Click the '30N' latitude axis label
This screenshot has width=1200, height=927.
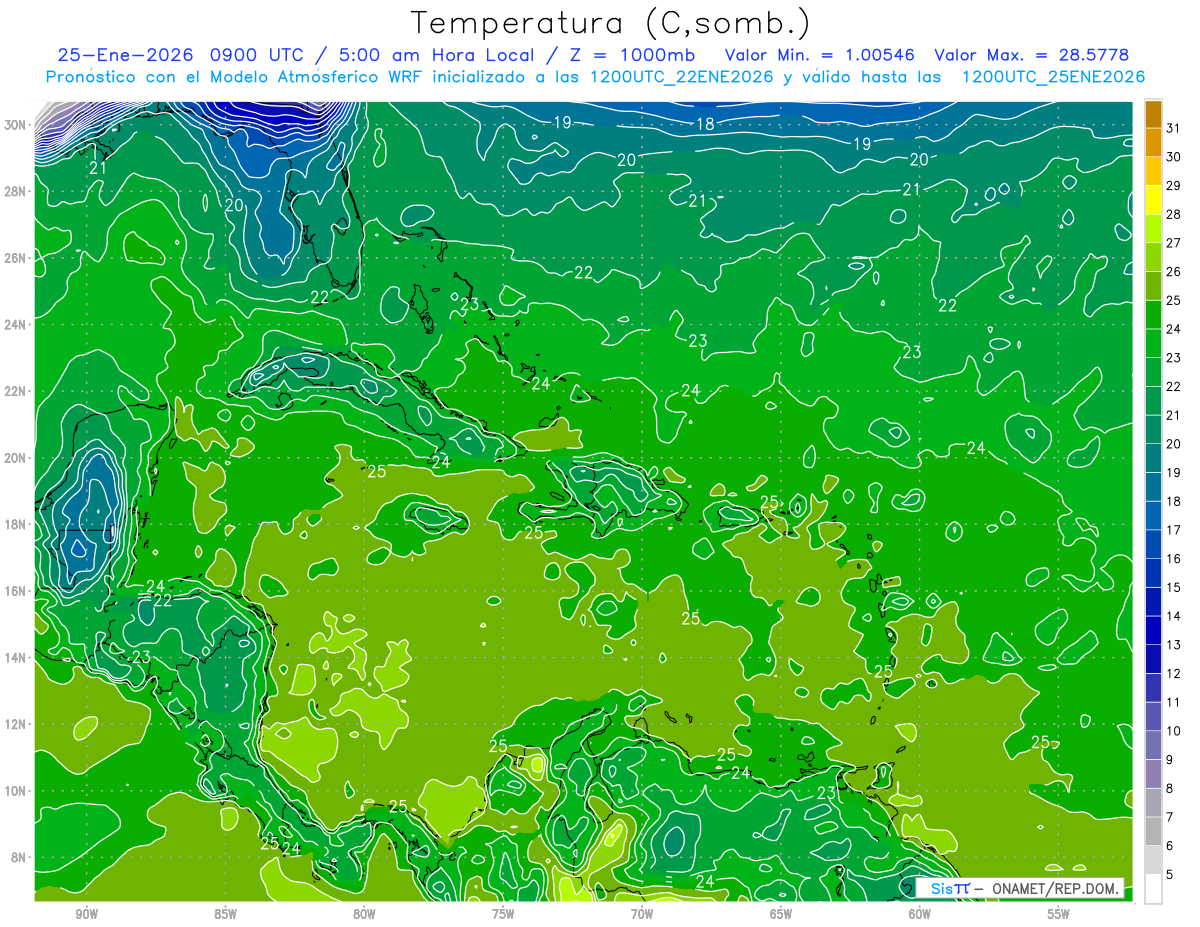pyautogui.click(x=16, y=125)
